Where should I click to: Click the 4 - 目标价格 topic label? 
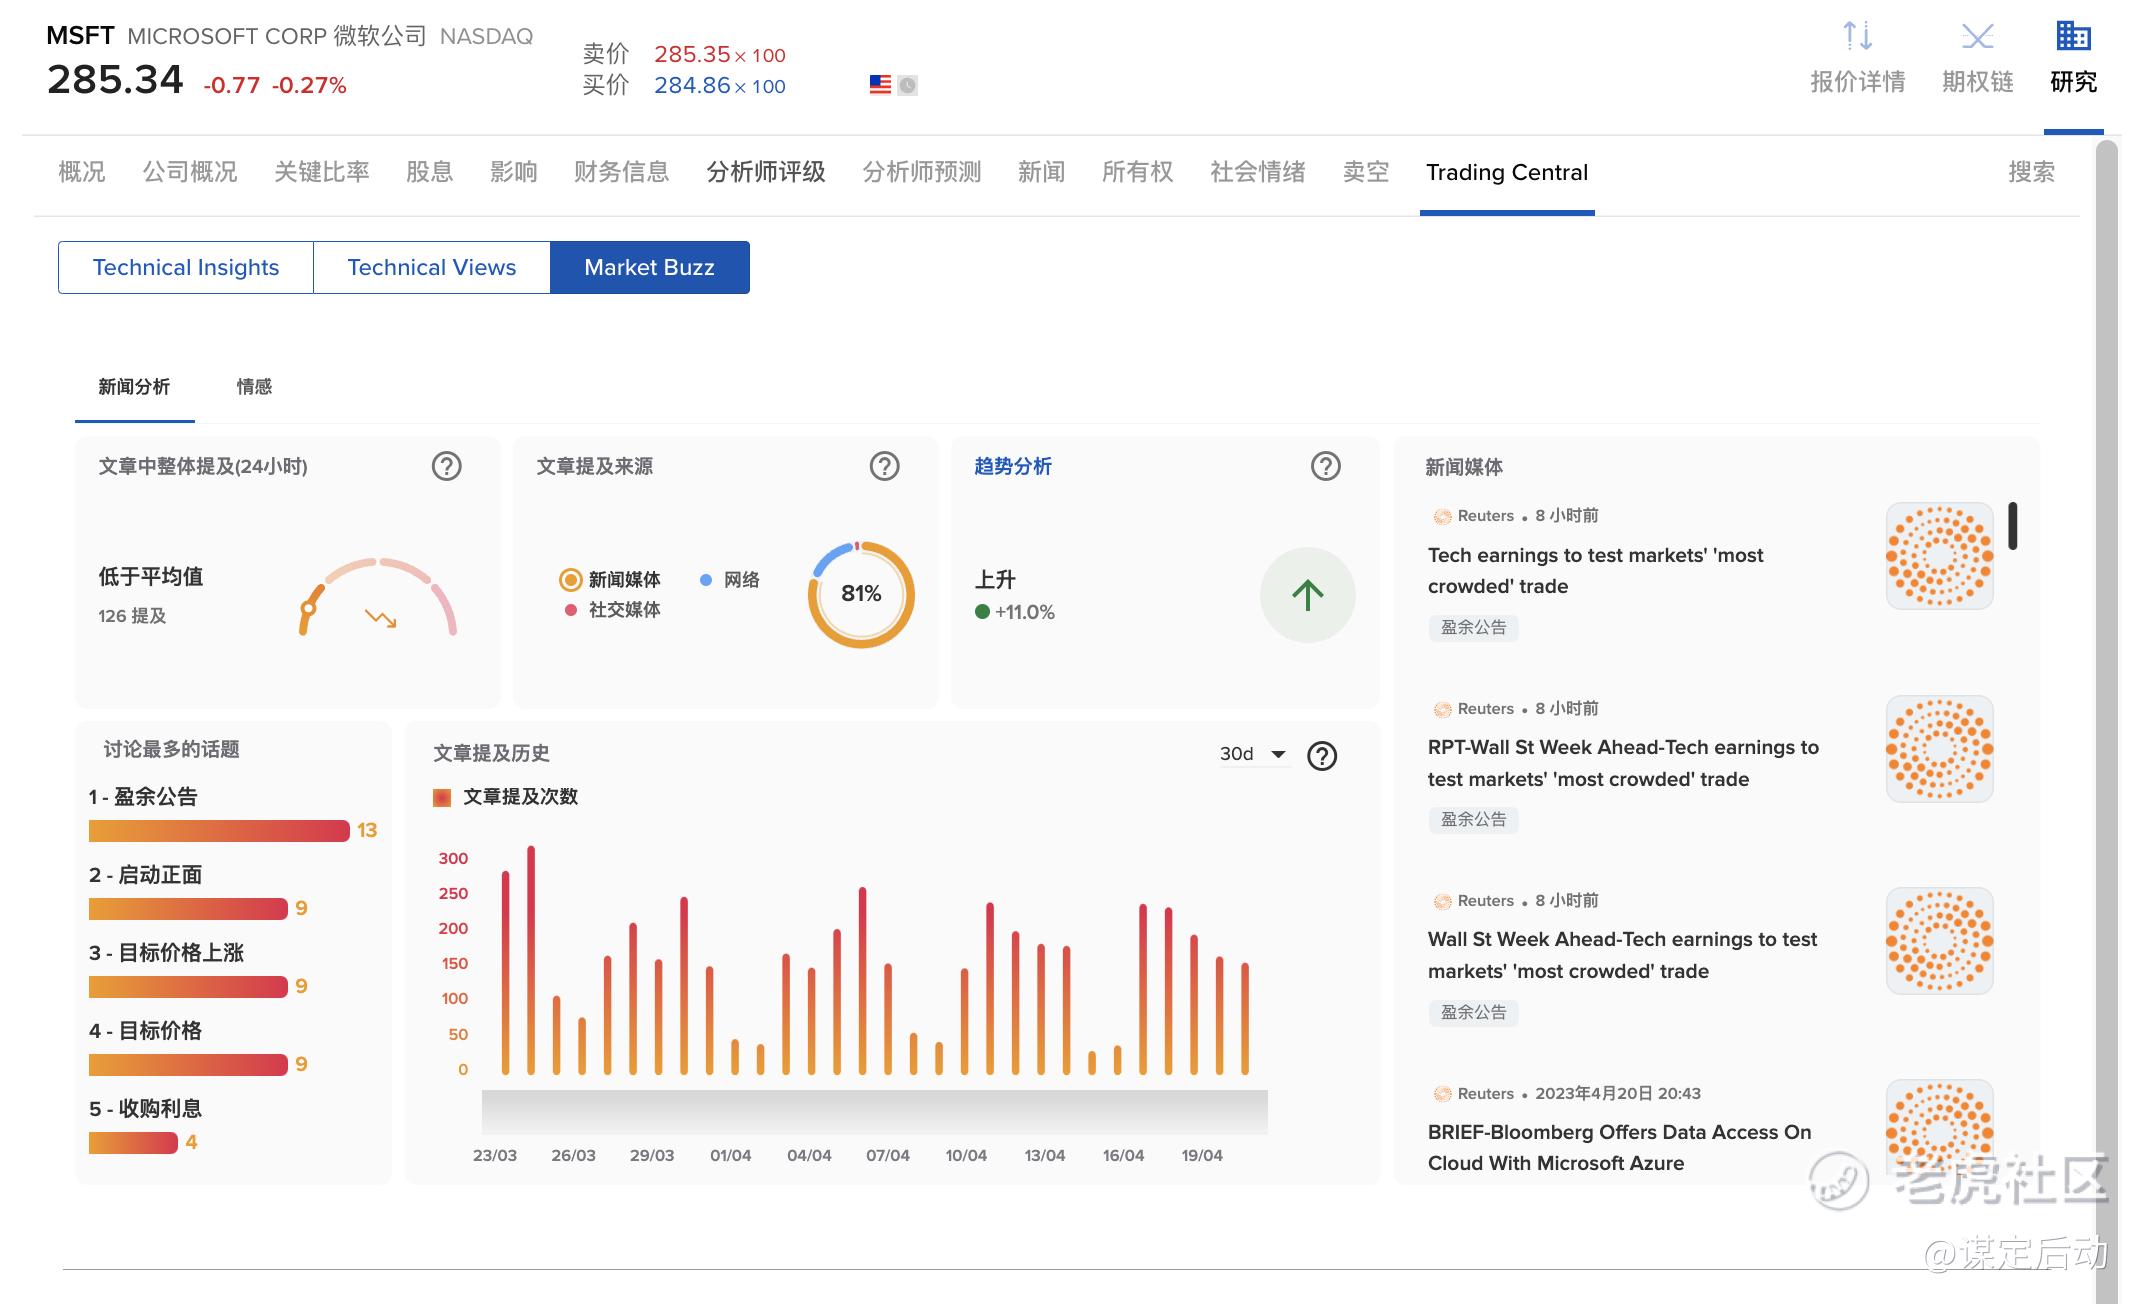click(145, 1031)
